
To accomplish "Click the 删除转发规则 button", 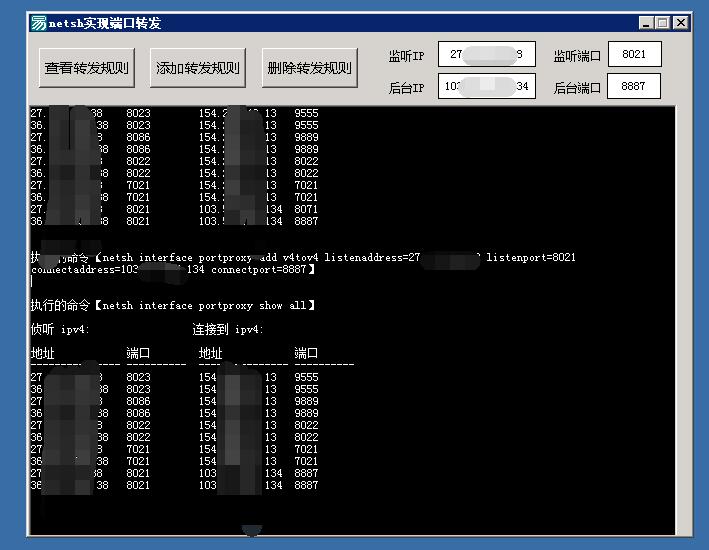I will click(x=310, y=68).
